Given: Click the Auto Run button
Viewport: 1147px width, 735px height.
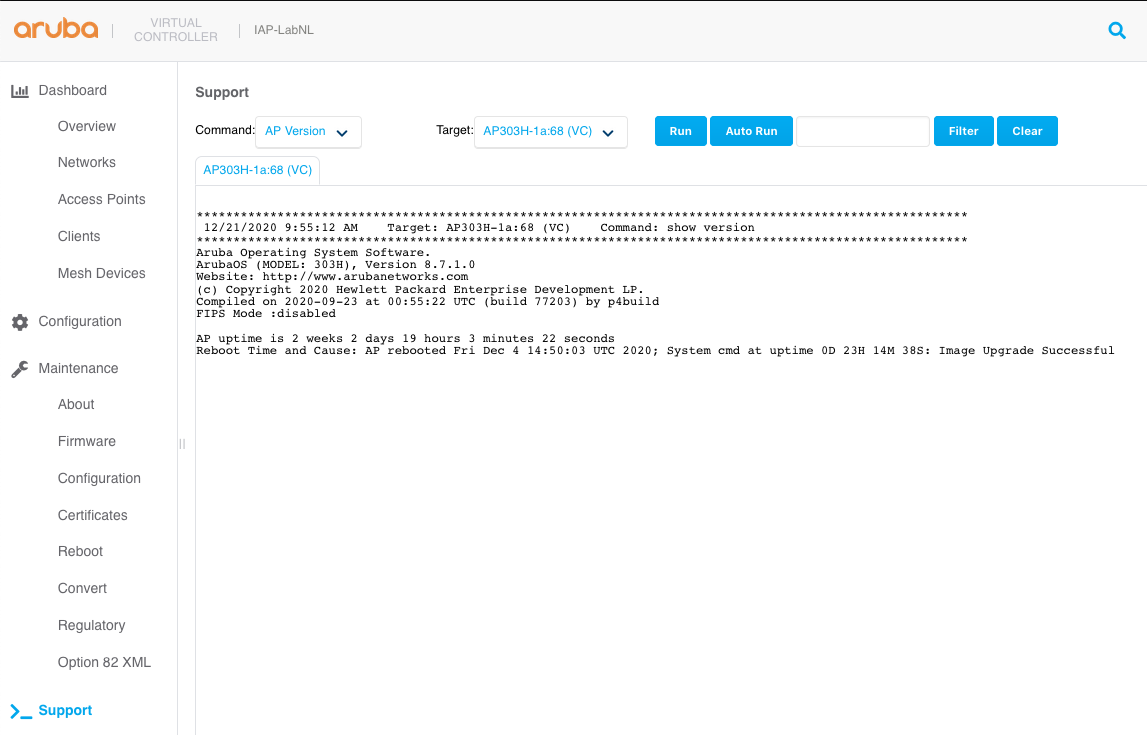Looking at the screenshot, I should coord(751,131).
